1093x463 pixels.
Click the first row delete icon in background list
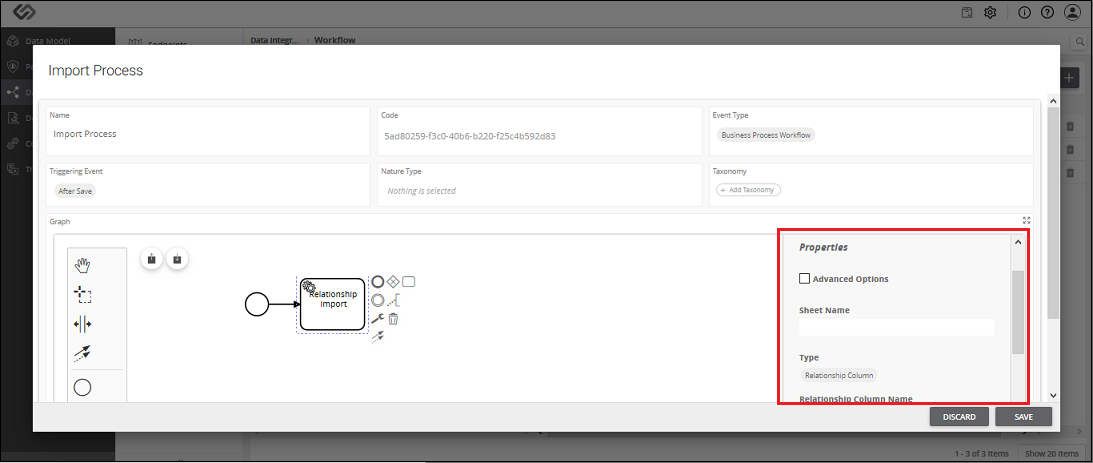[1070, 127]
